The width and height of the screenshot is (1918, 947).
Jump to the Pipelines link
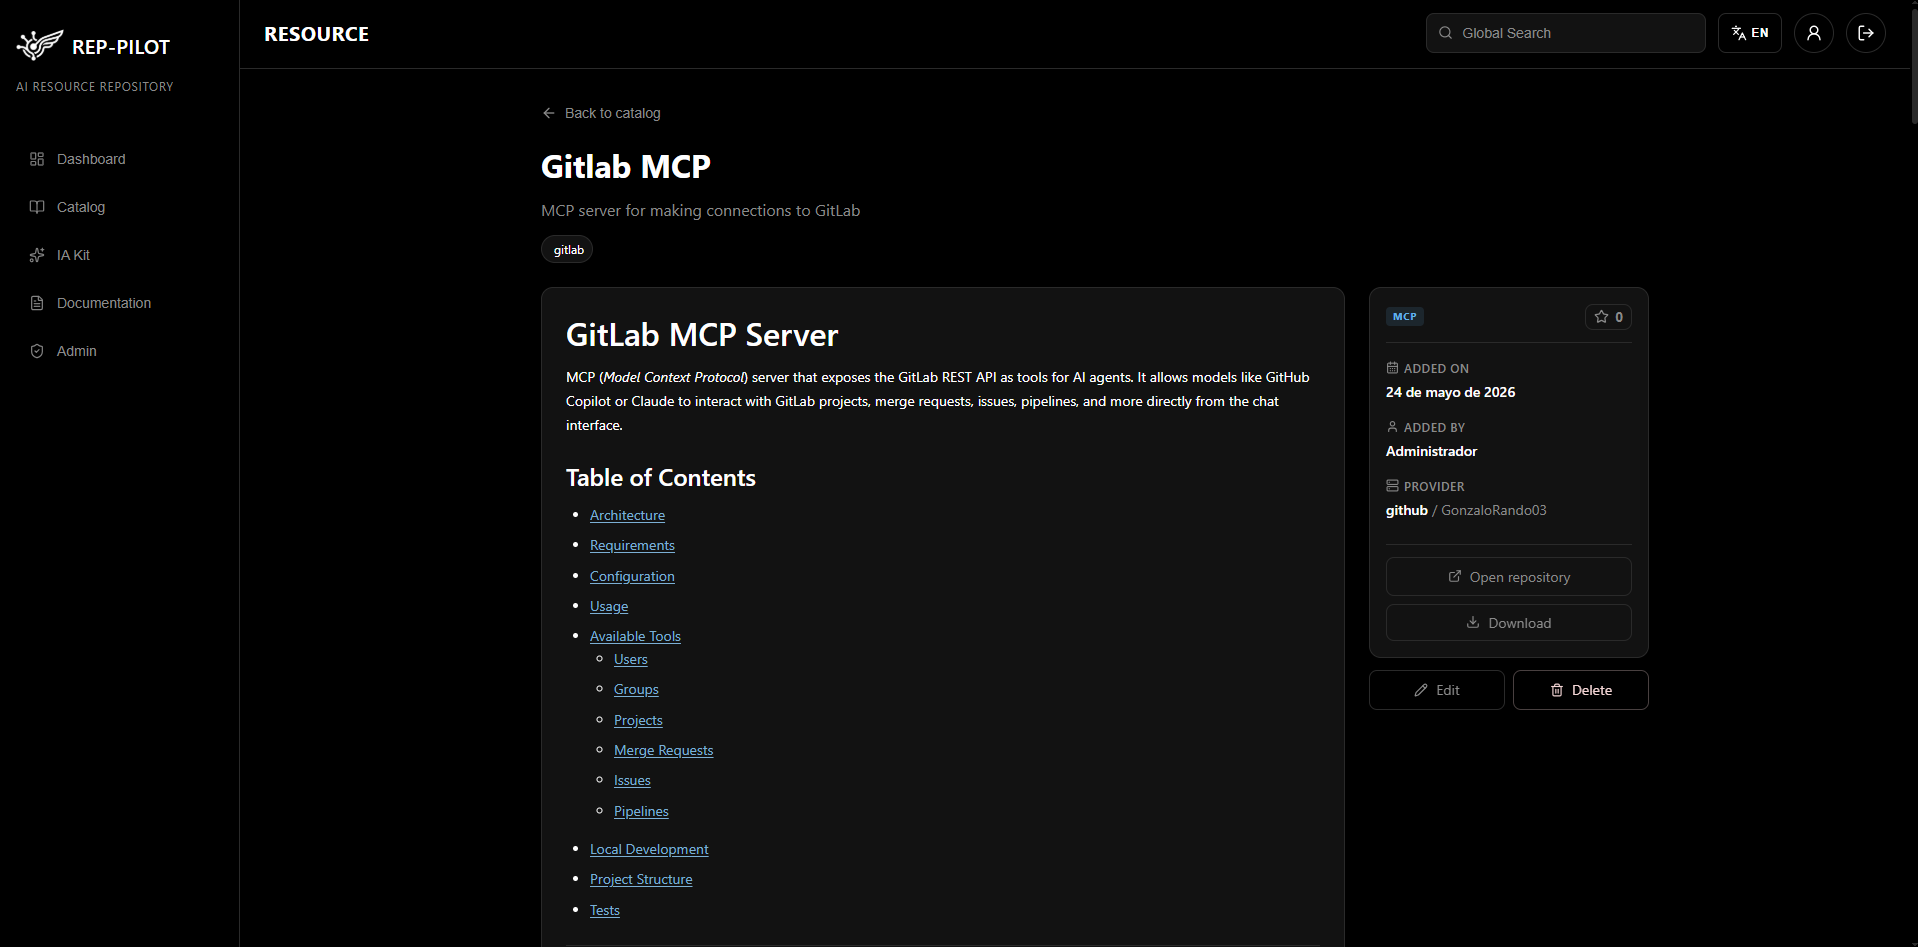coord(641,811)
